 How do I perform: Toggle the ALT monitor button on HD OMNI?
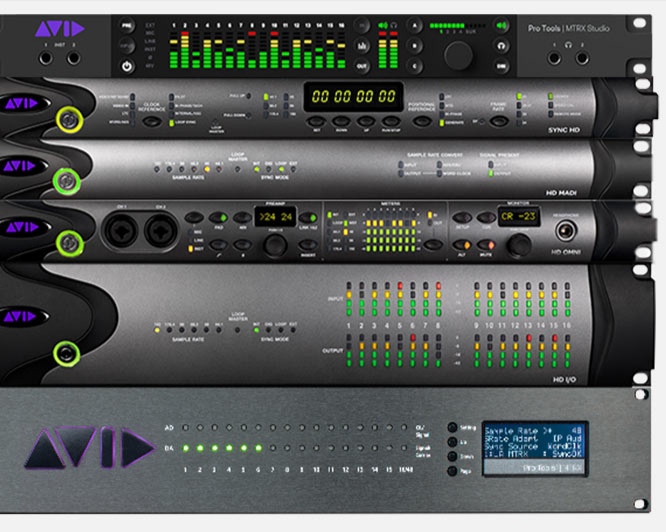pos(462,245)
